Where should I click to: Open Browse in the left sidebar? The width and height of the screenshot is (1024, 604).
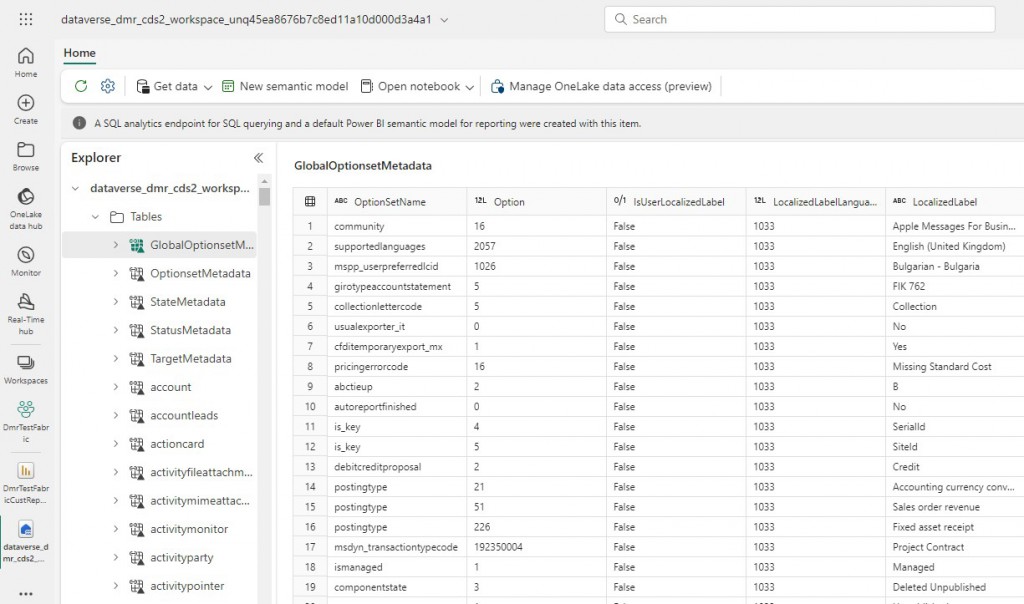(x=25, y=156)
